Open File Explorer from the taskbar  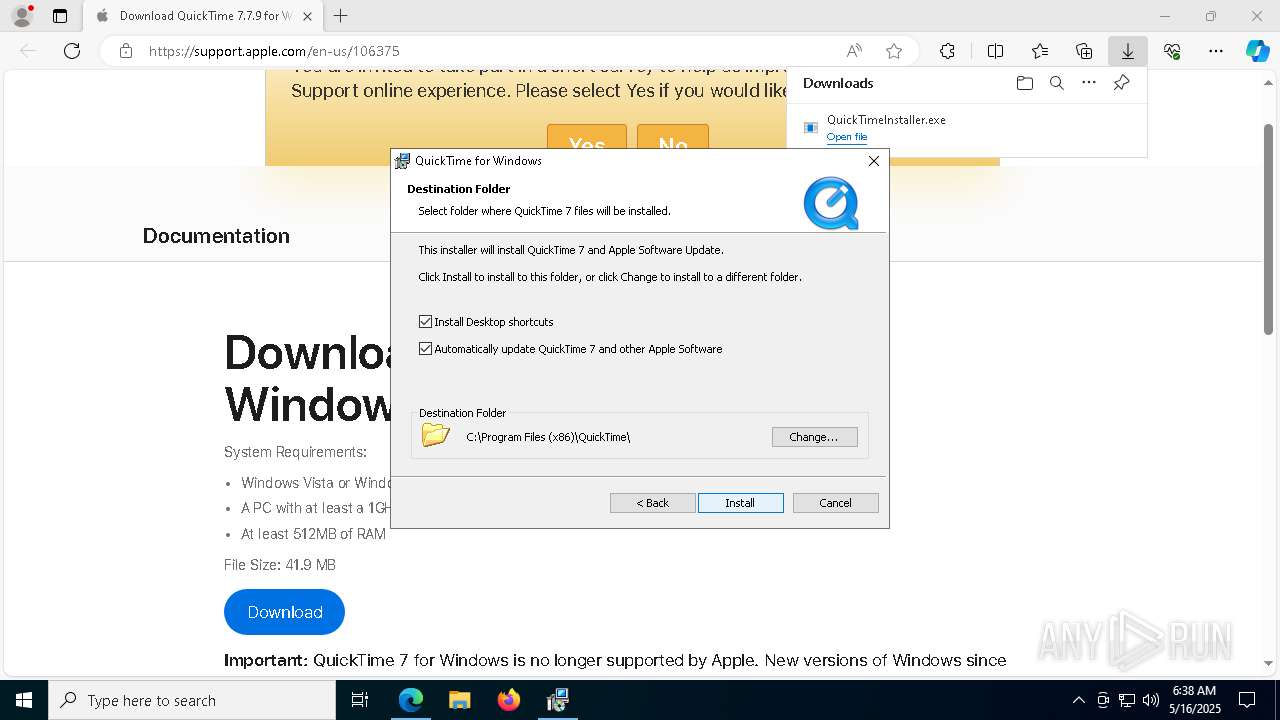click(459, 700)
